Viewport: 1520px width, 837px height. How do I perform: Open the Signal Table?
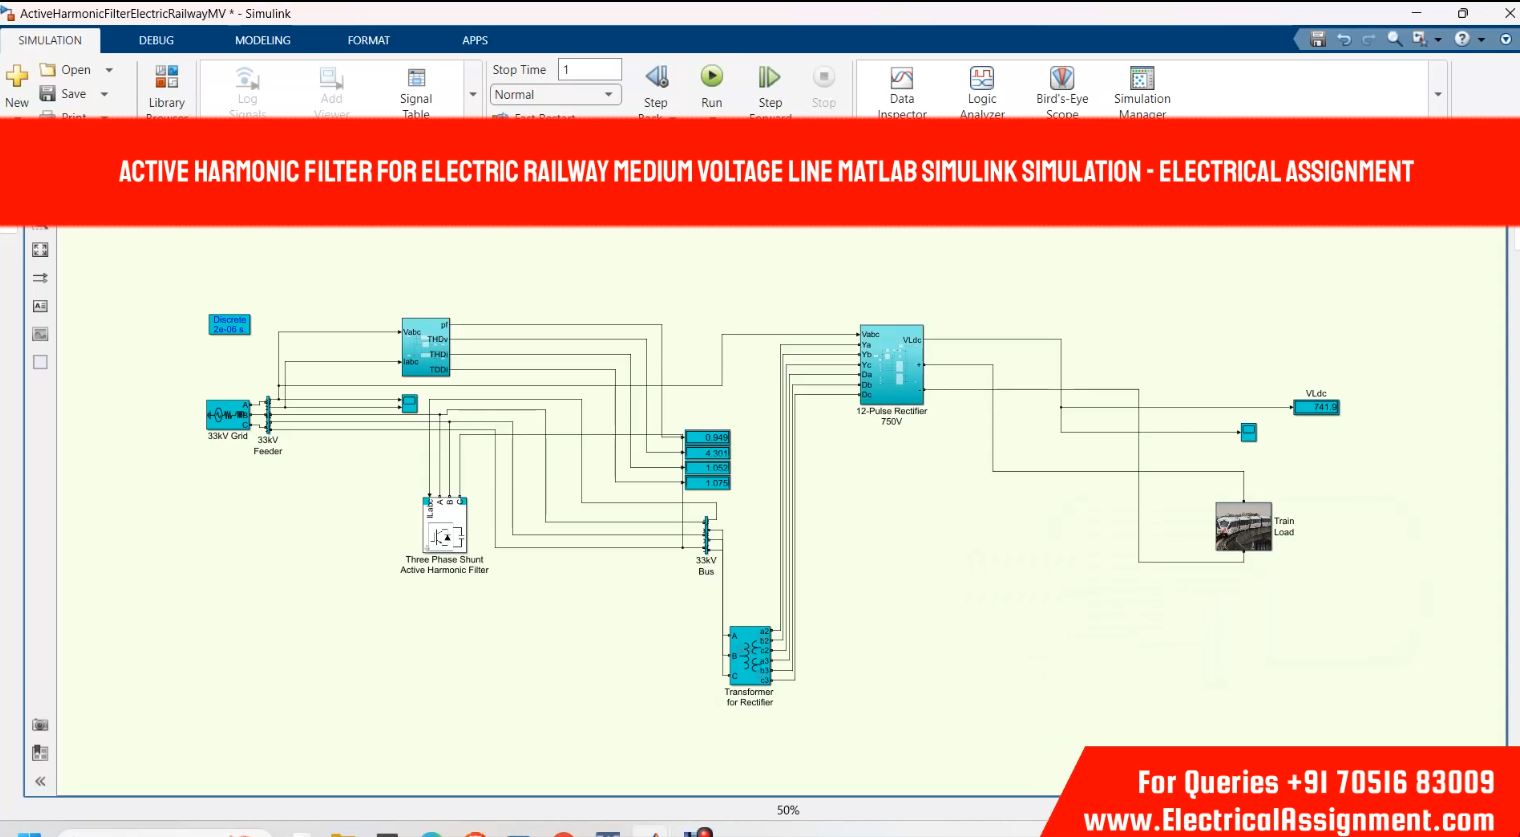point(416,90)
